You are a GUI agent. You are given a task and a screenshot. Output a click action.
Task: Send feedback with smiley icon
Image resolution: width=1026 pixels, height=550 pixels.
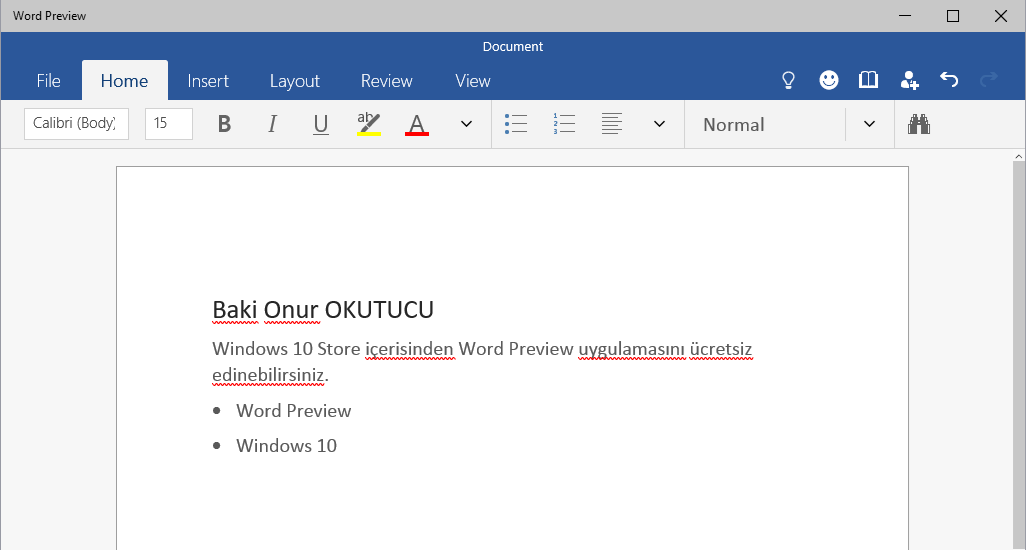click(829, 80)
